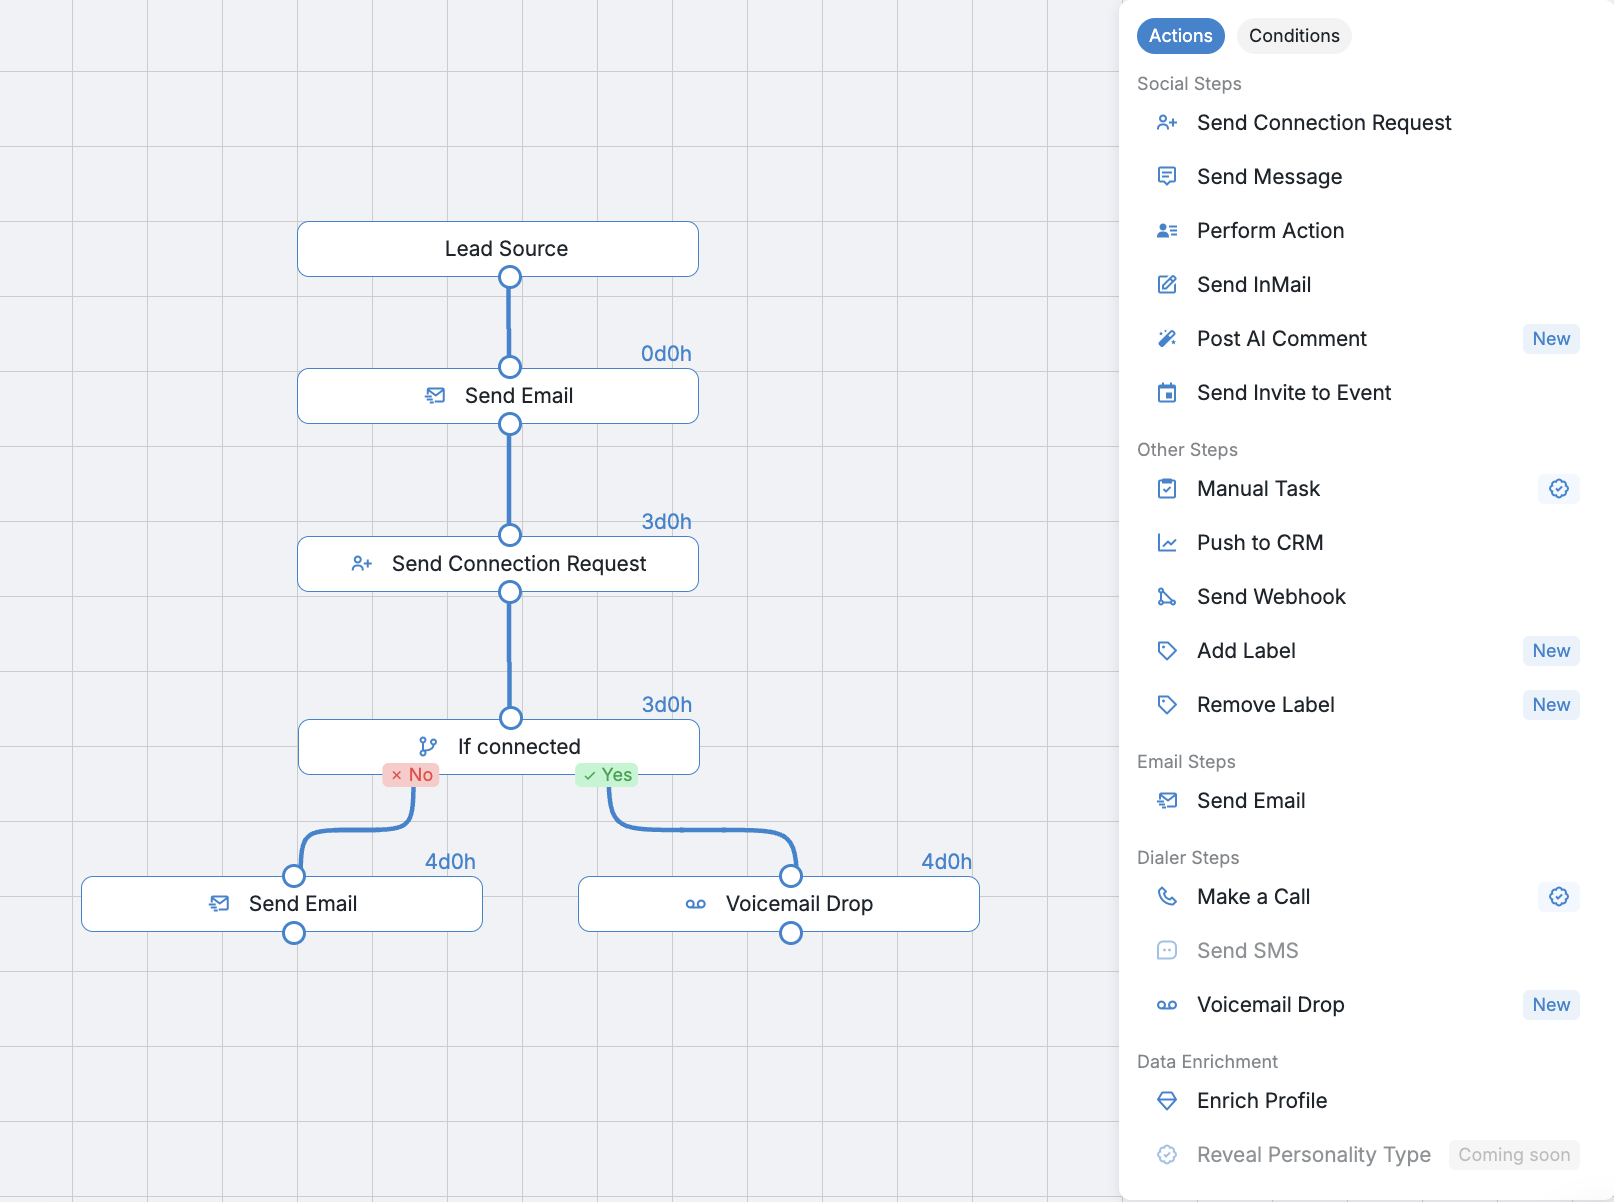Click the bottom connector of Voicemail Drop node
Screen dimensions: 1614x1202
[791, 933]
